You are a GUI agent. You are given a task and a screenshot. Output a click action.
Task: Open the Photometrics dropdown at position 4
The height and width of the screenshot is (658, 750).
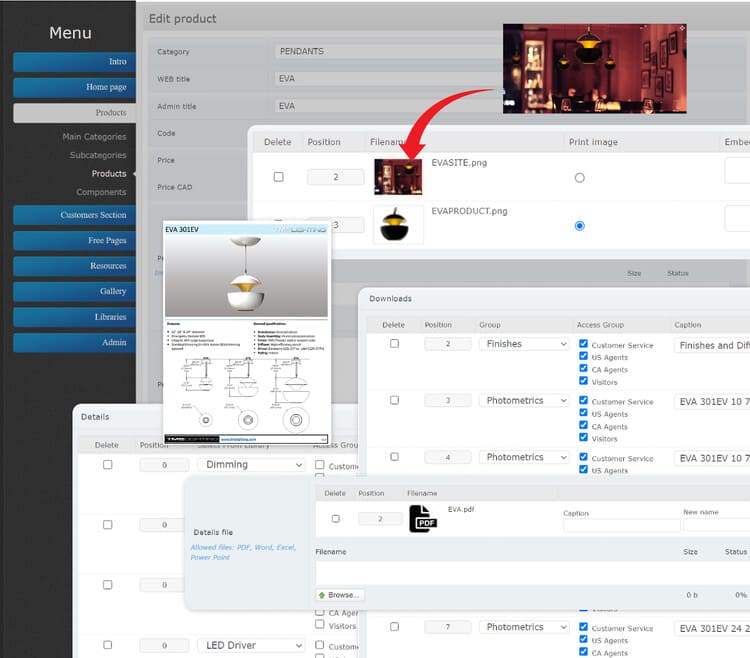pyautogui.click(x=524, y=457)
